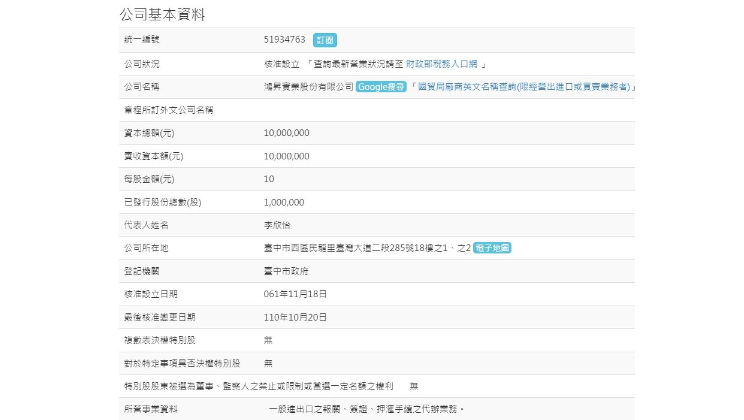Click the 統一編號 row label
This screenshot has height=420, width=744.
point(142,40)
